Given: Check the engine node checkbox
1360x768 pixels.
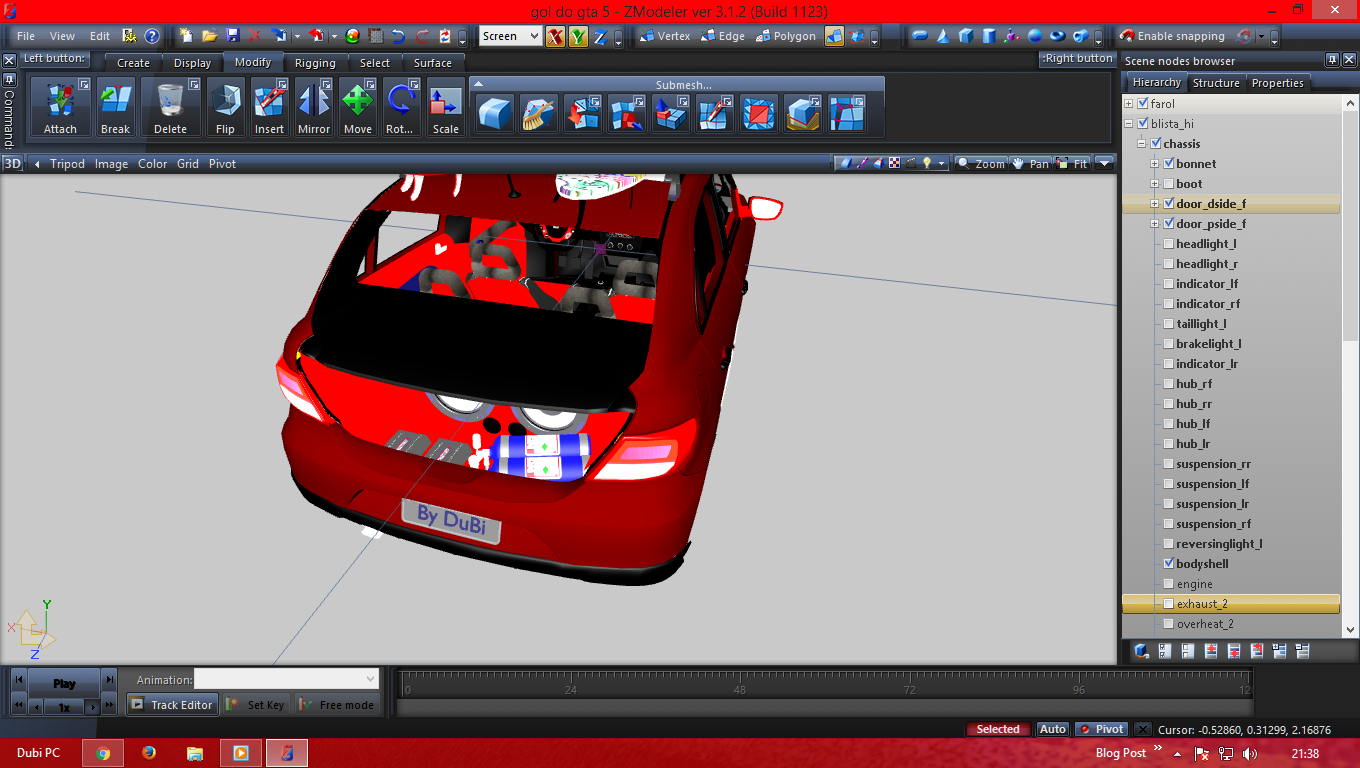Looking at the screenshot, I should click(x=1168, y=583).
